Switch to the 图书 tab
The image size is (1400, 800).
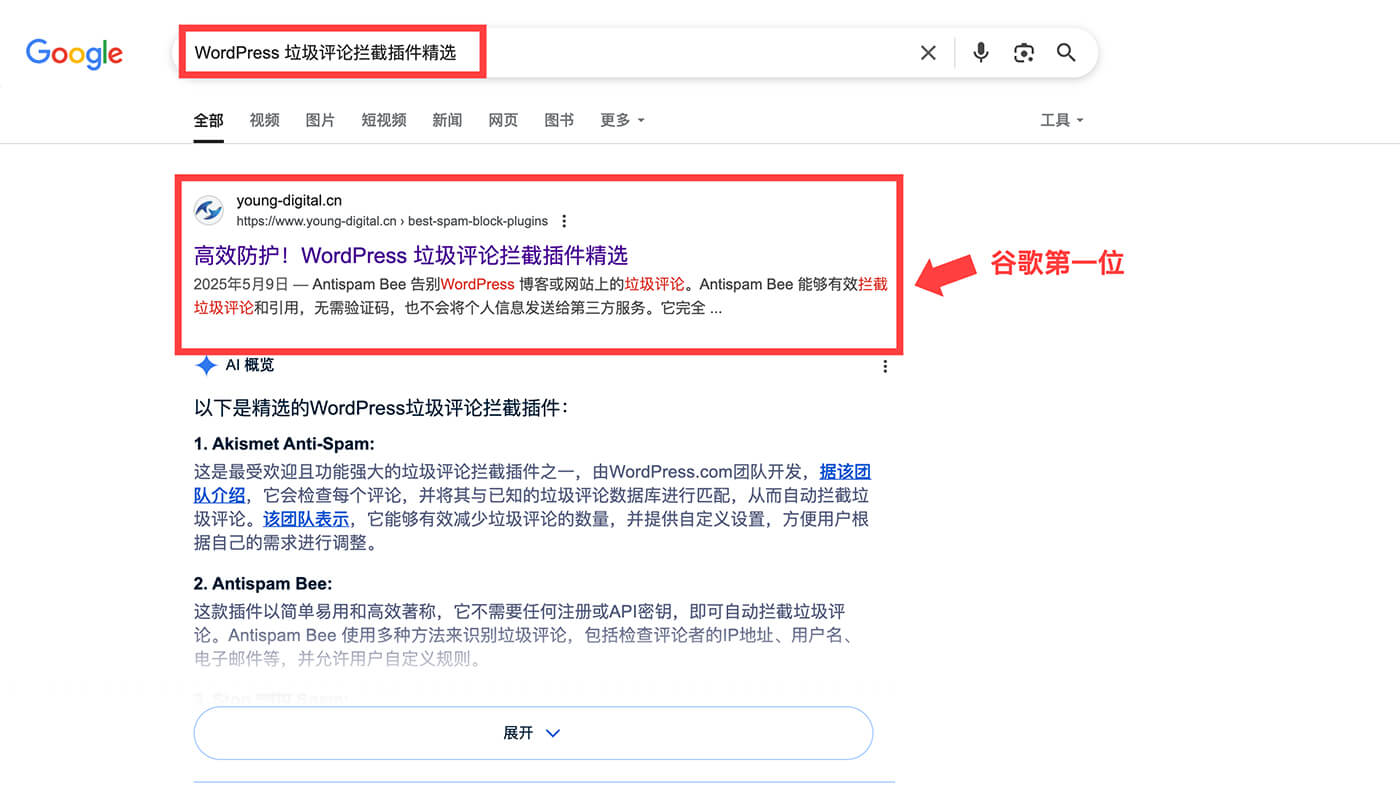(559, 120)
